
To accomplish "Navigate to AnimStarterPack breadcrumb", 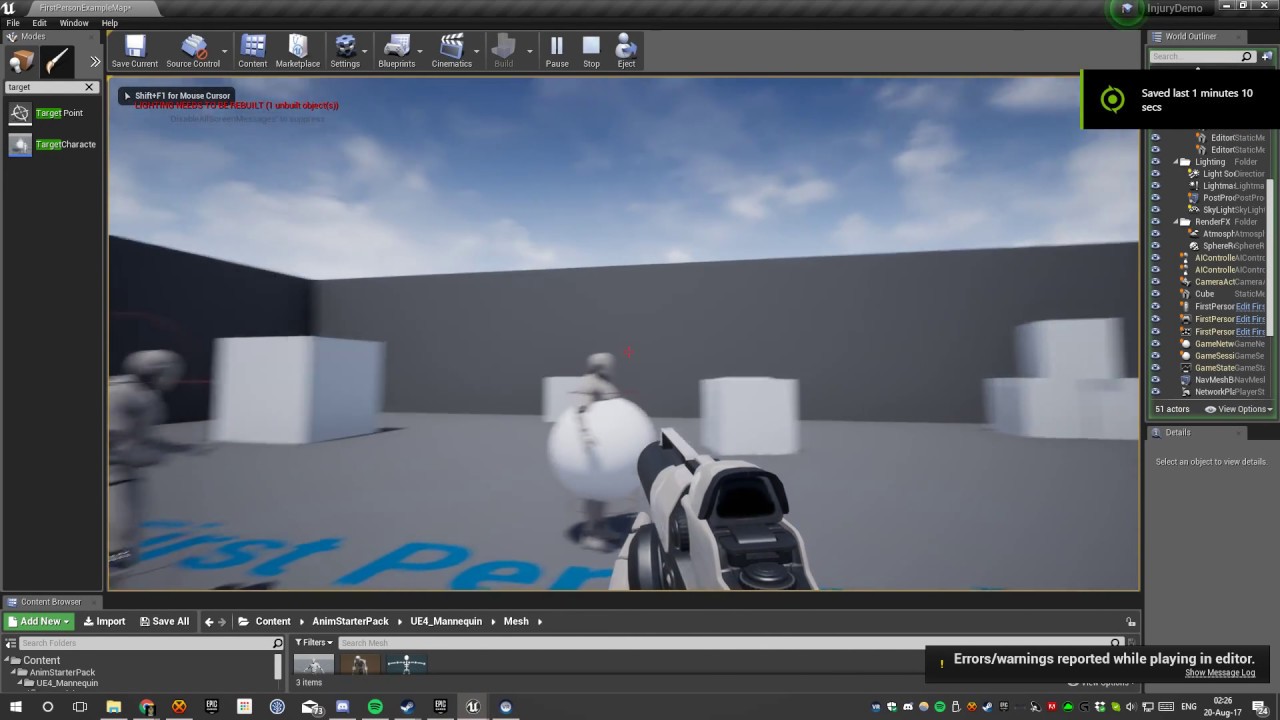I will pyautogui.click(x=350, y=621).
